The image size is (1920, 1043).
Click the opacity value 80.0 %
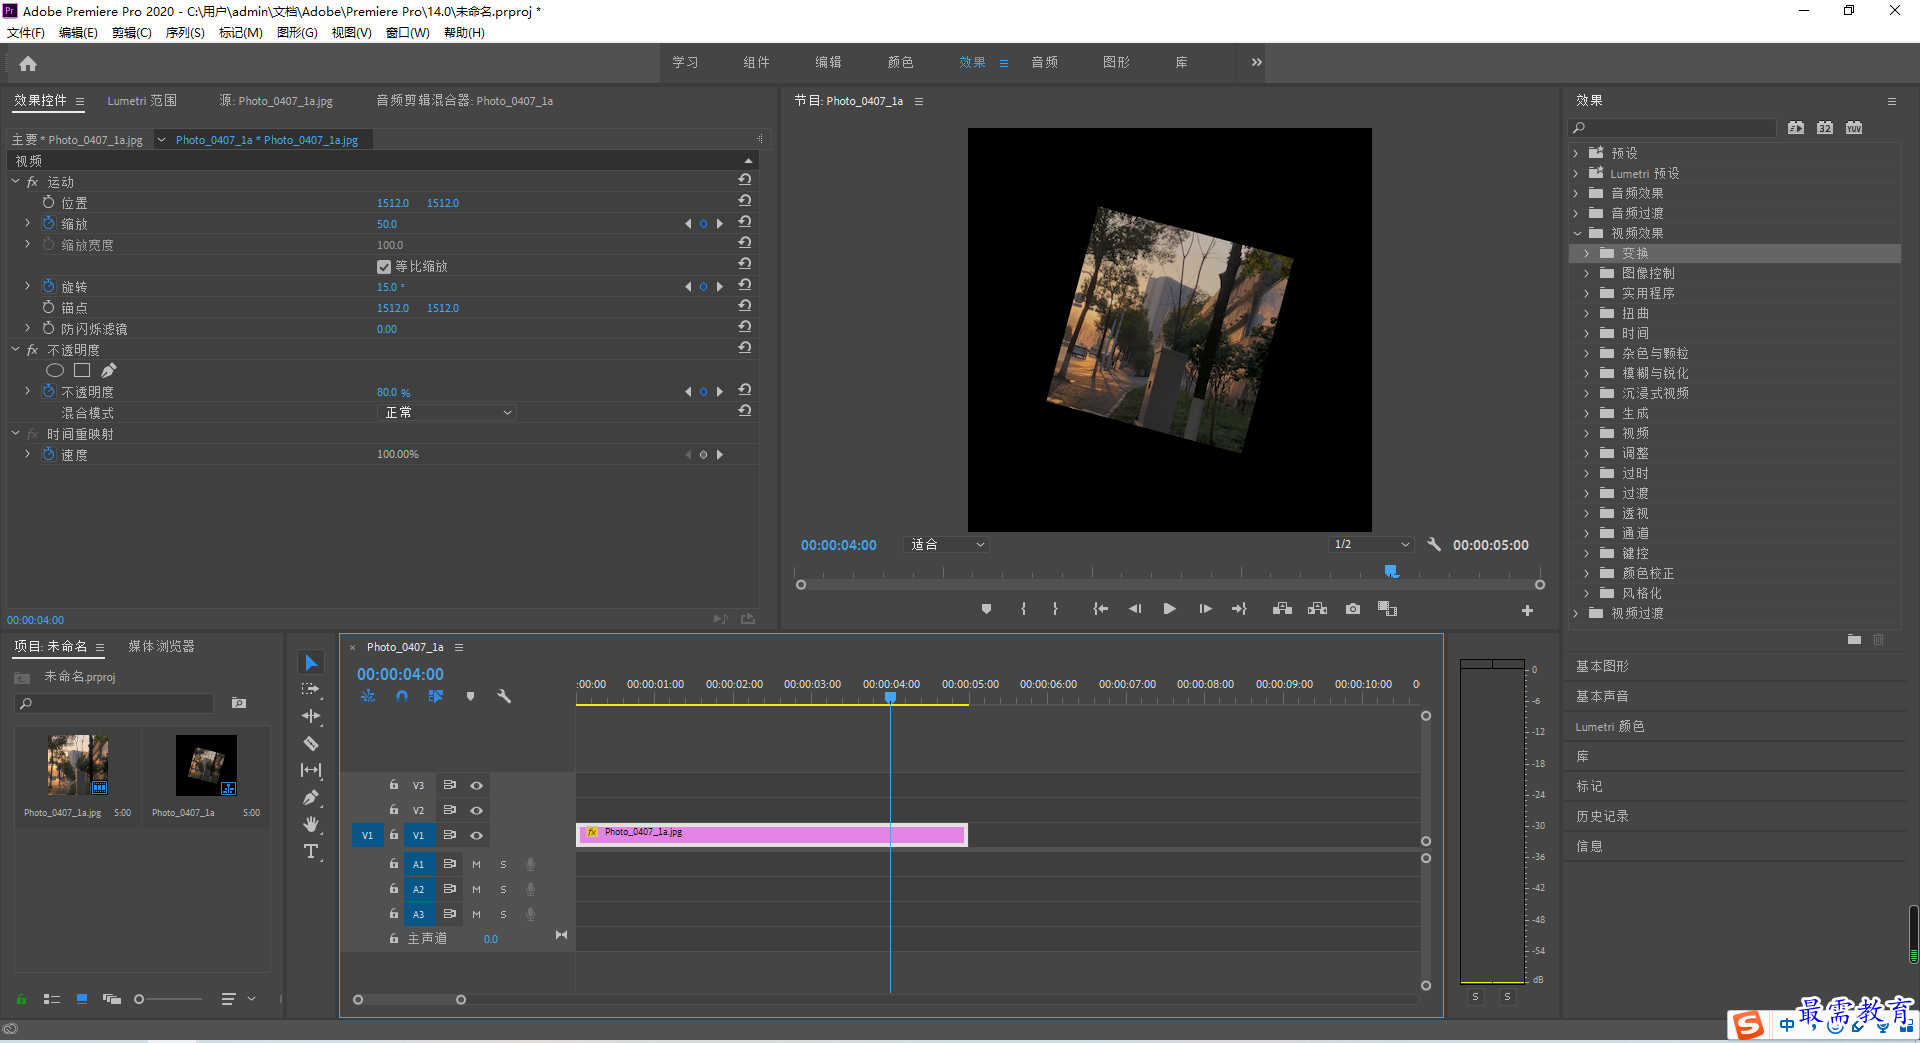393,392
